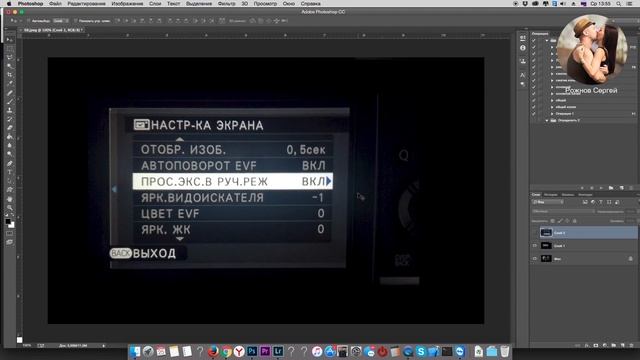The width and height of the screenshot is (640, 360).
Task: Open the Просмотр menu
Action: click(265, 3)
